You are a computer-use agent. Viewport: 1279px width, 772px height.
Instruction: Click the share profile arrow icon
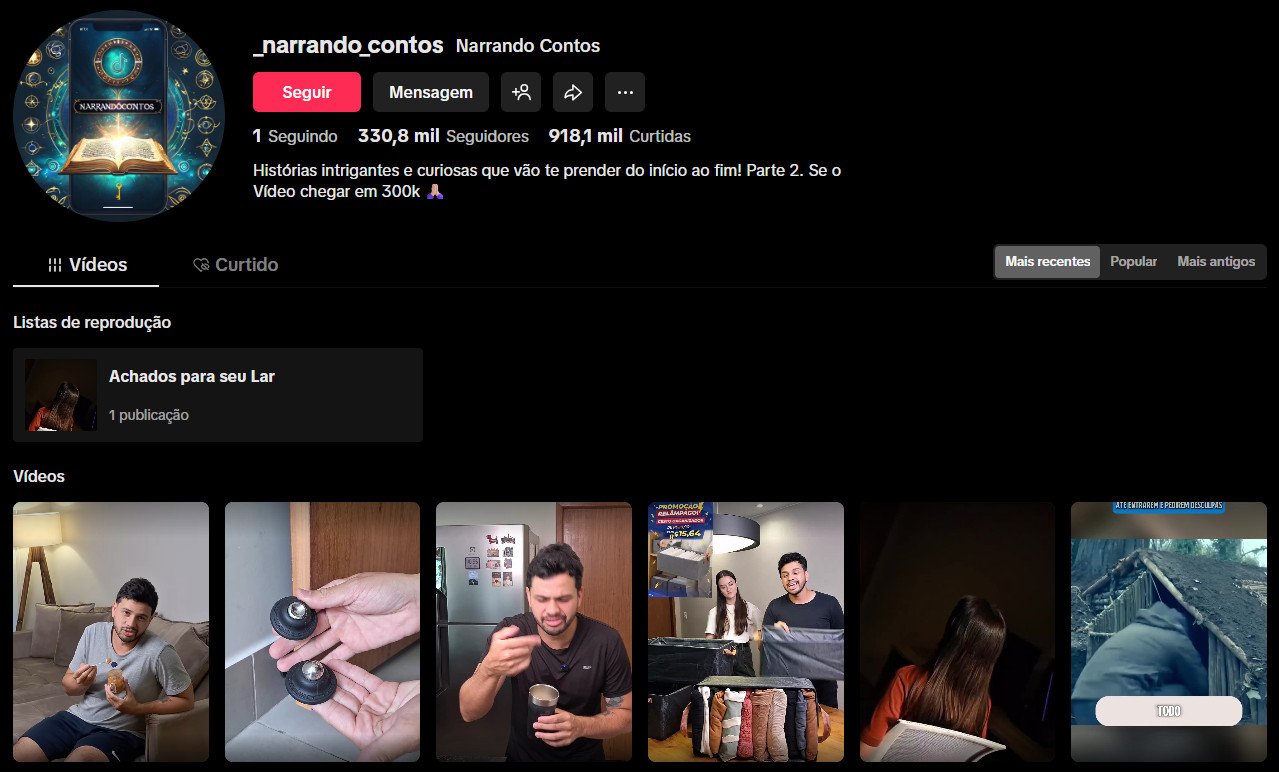[572, 91]
